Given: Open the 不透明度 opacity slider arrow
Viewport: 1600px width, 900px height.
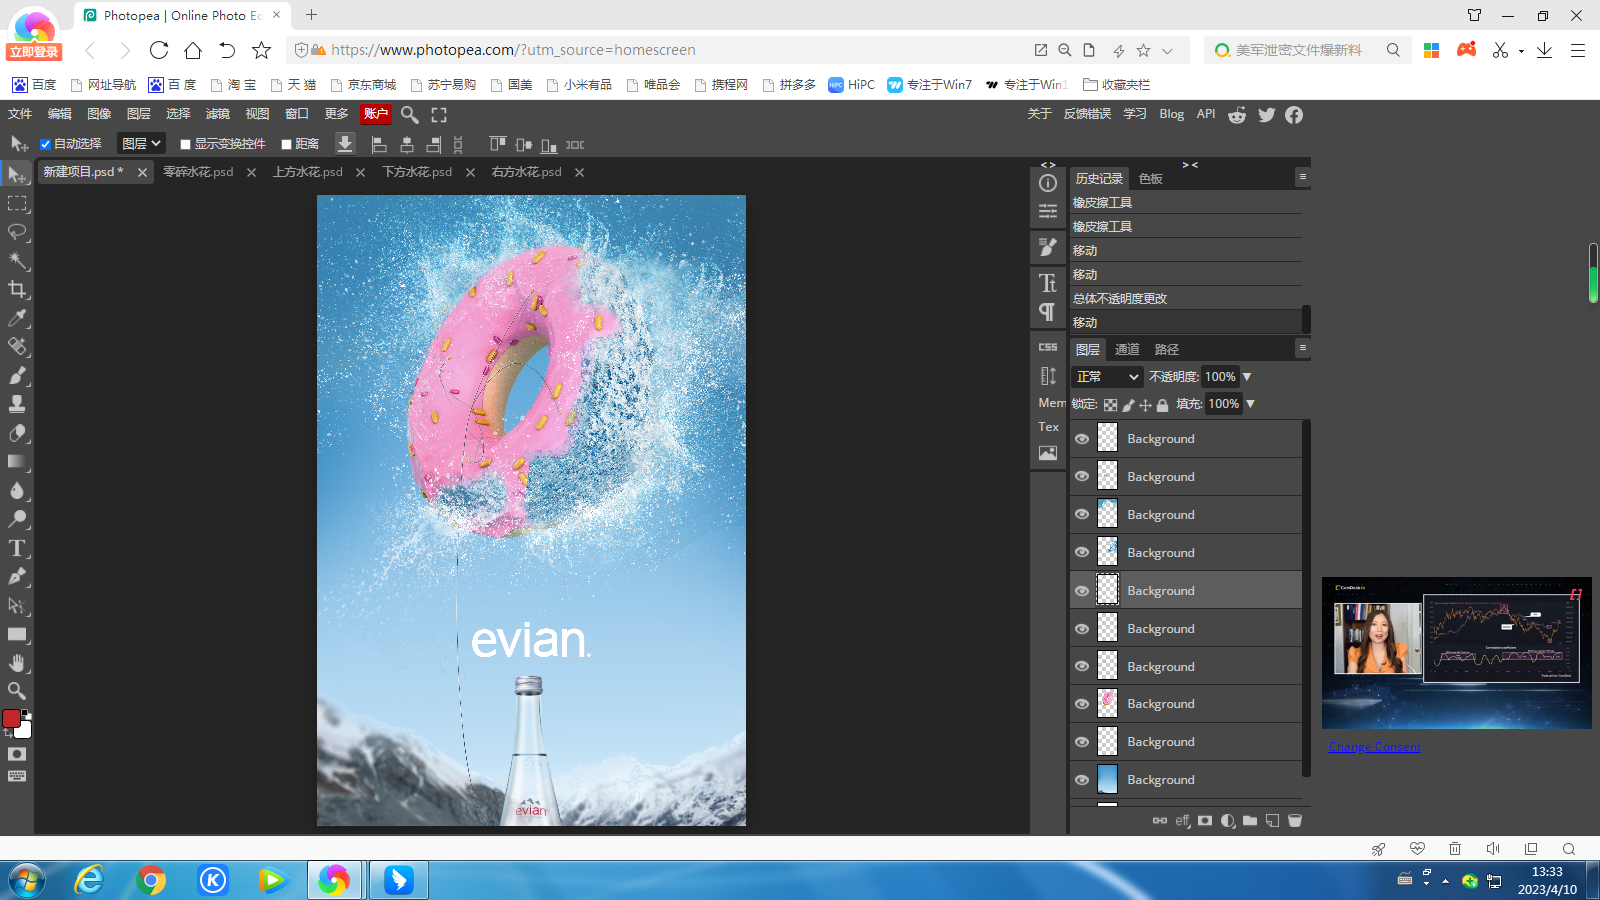Looking at the screenshot, I should coord(1247,377).
